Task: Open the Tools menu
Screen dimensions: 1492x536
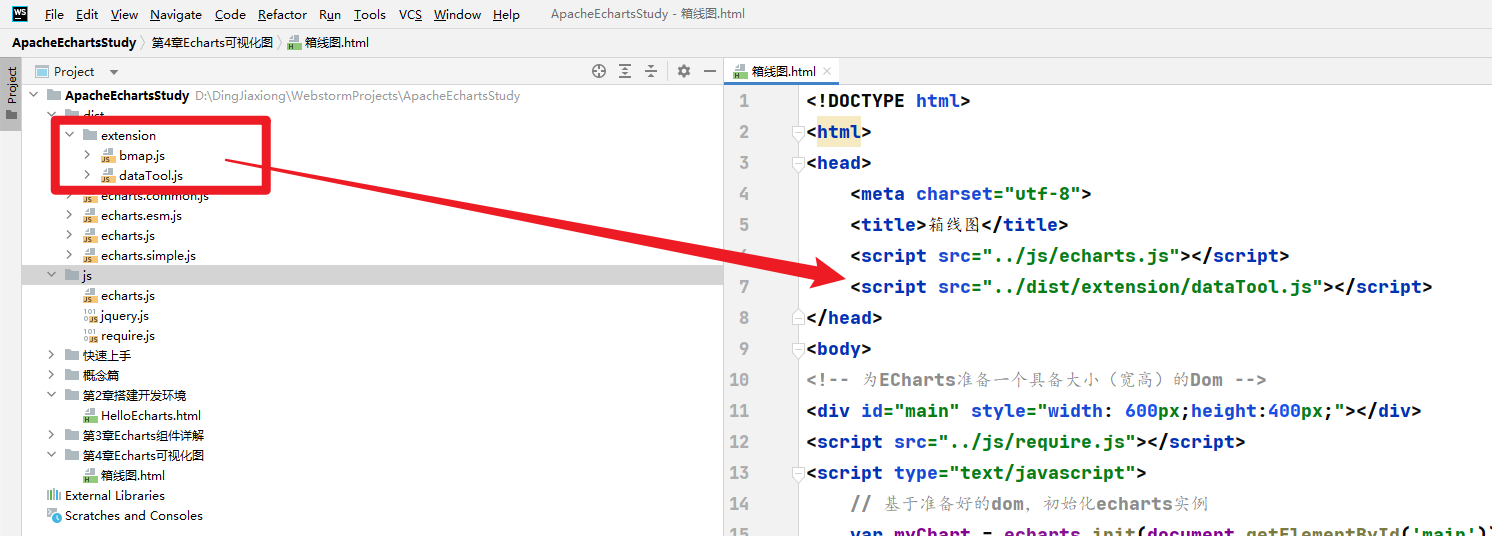Action: pyautogui.click(x=370, y=14)
